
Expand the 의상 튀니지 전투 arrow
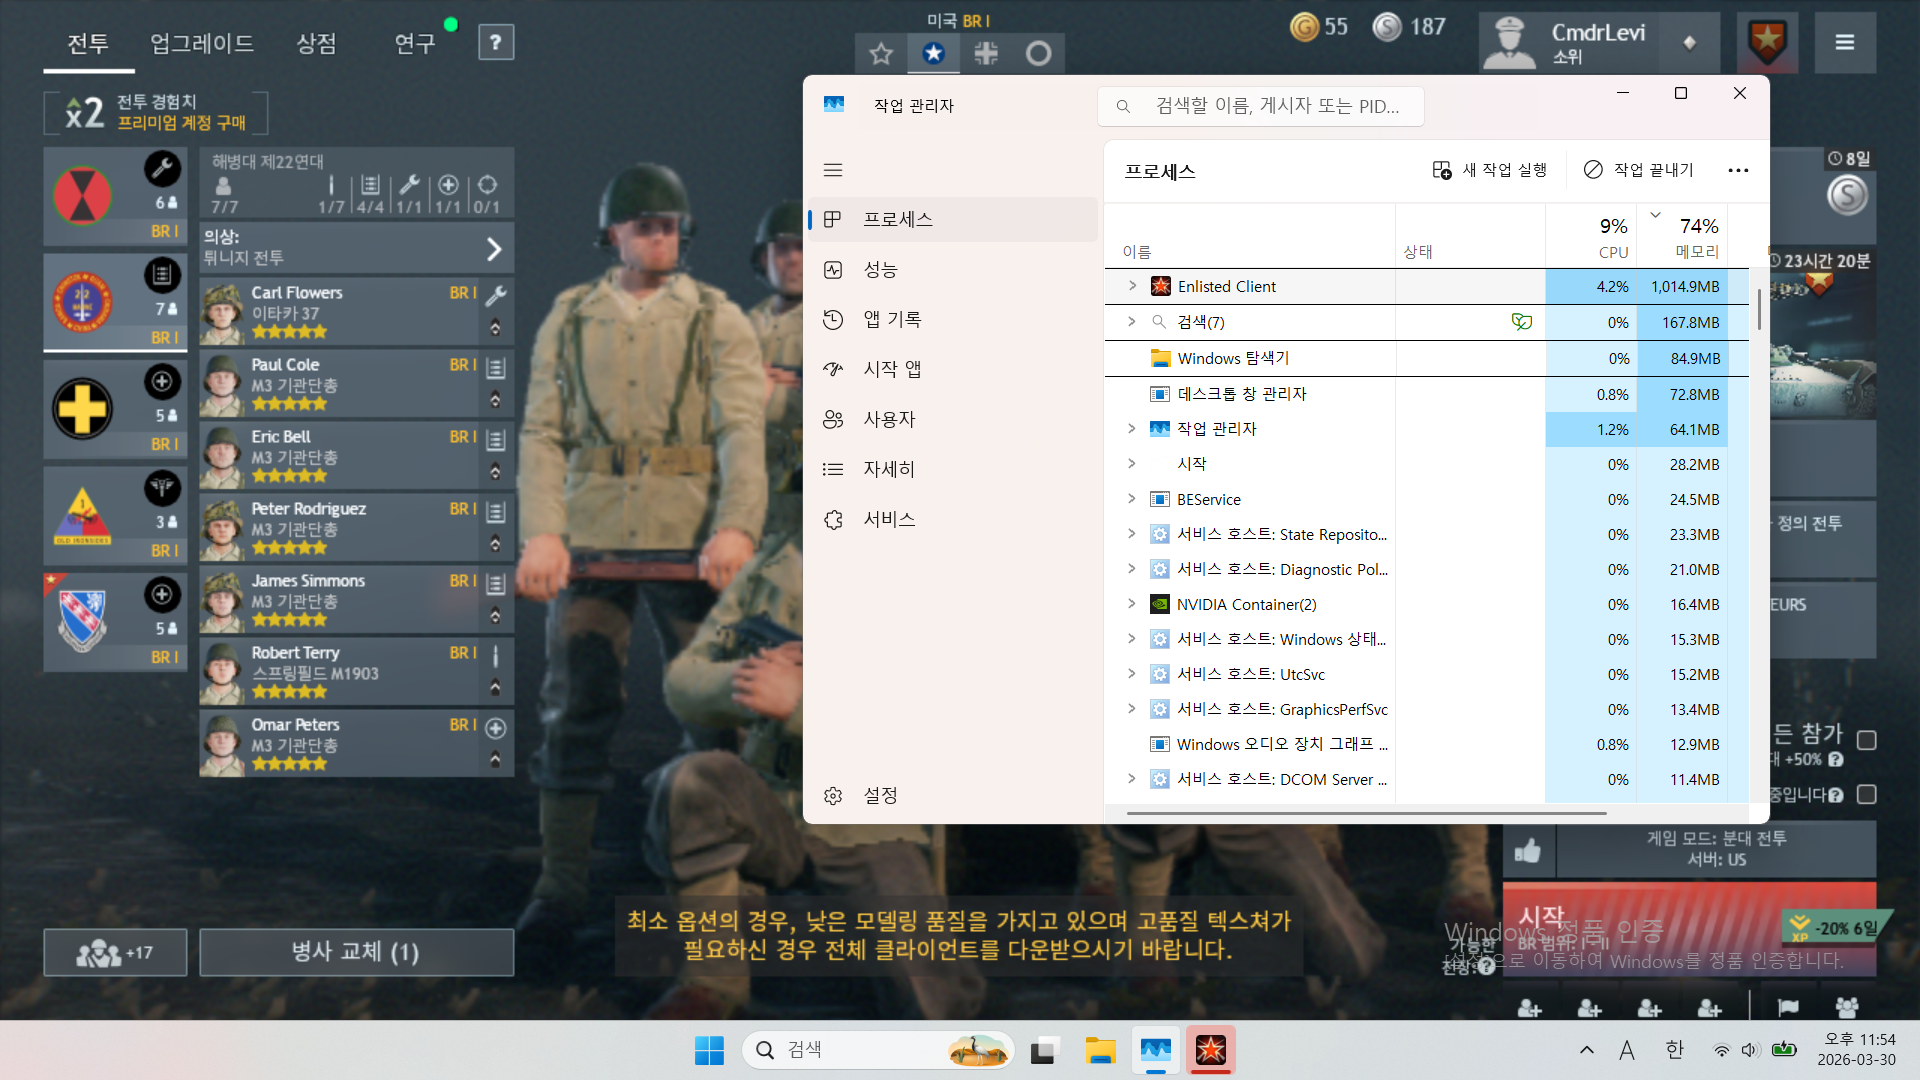click(494, 249)
